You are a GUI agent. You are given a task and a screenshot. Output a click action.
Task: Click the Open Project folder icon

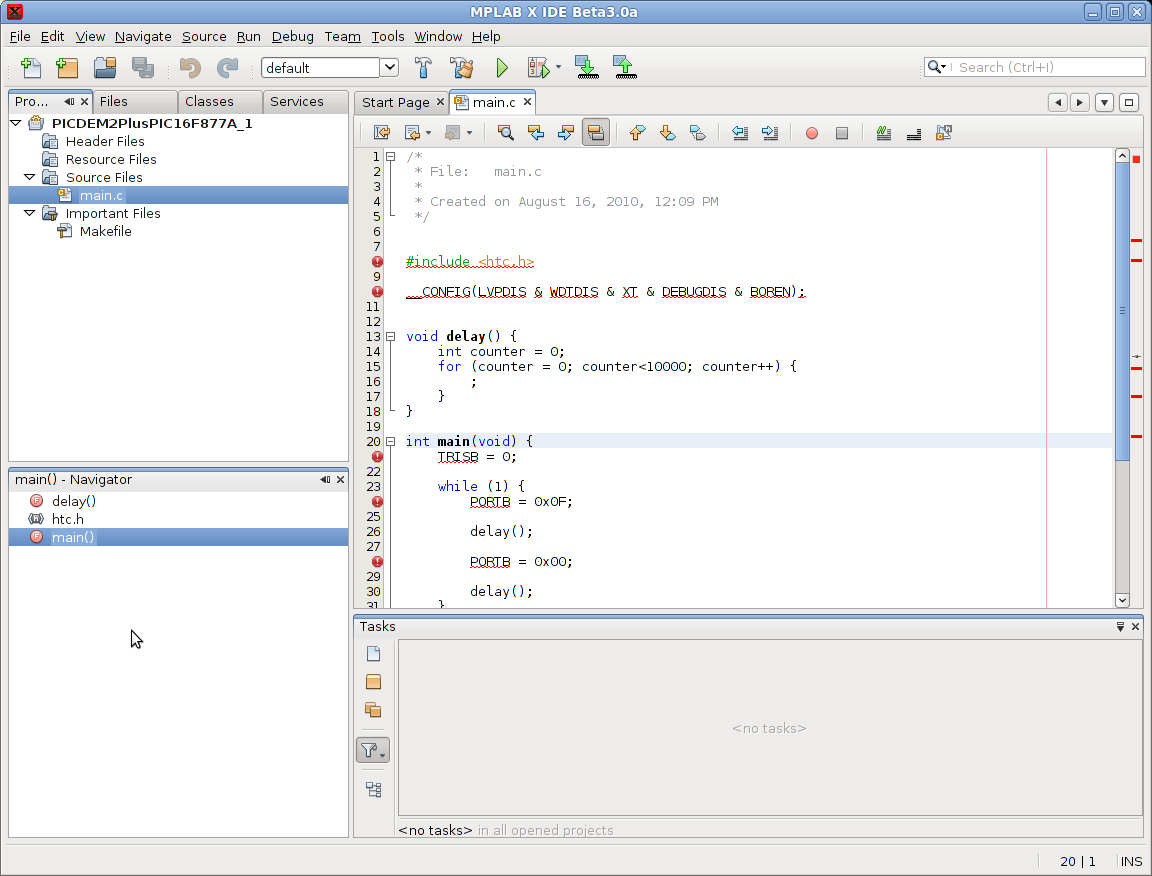(x=105, y=68)
